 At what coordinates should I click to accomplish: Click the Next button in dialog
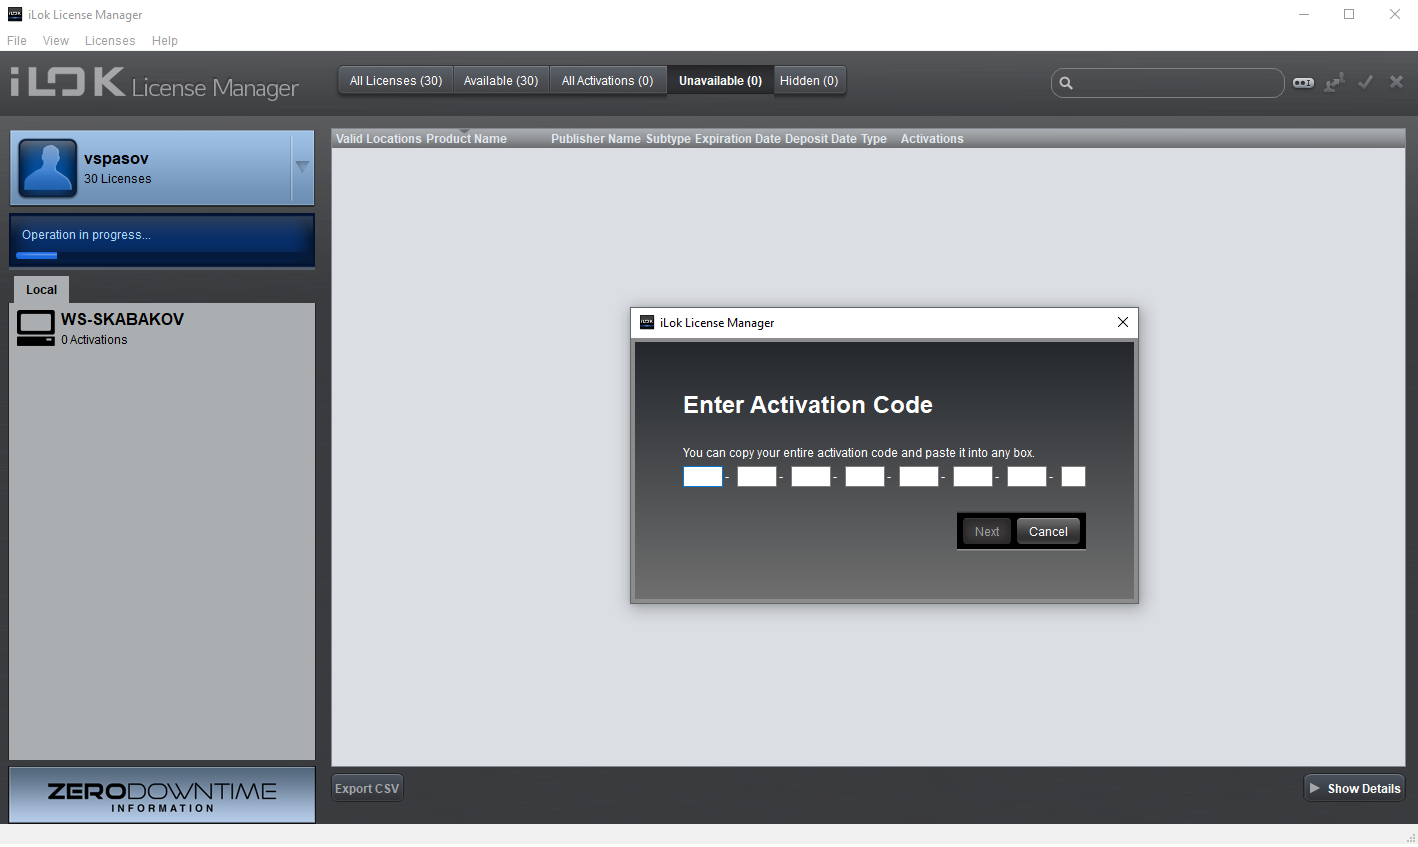pos(987,532)
